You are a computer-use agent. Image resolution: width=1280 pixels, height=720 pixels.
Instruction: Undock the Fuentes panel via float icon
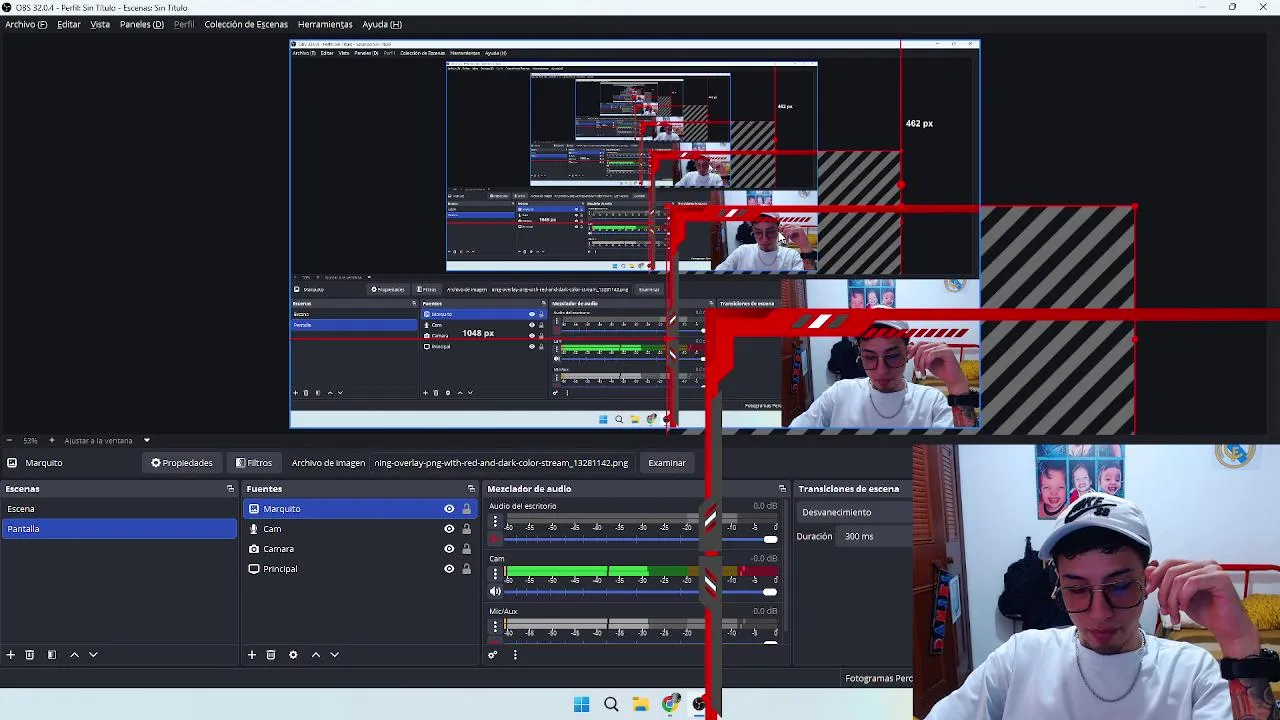tap(471, 489)
